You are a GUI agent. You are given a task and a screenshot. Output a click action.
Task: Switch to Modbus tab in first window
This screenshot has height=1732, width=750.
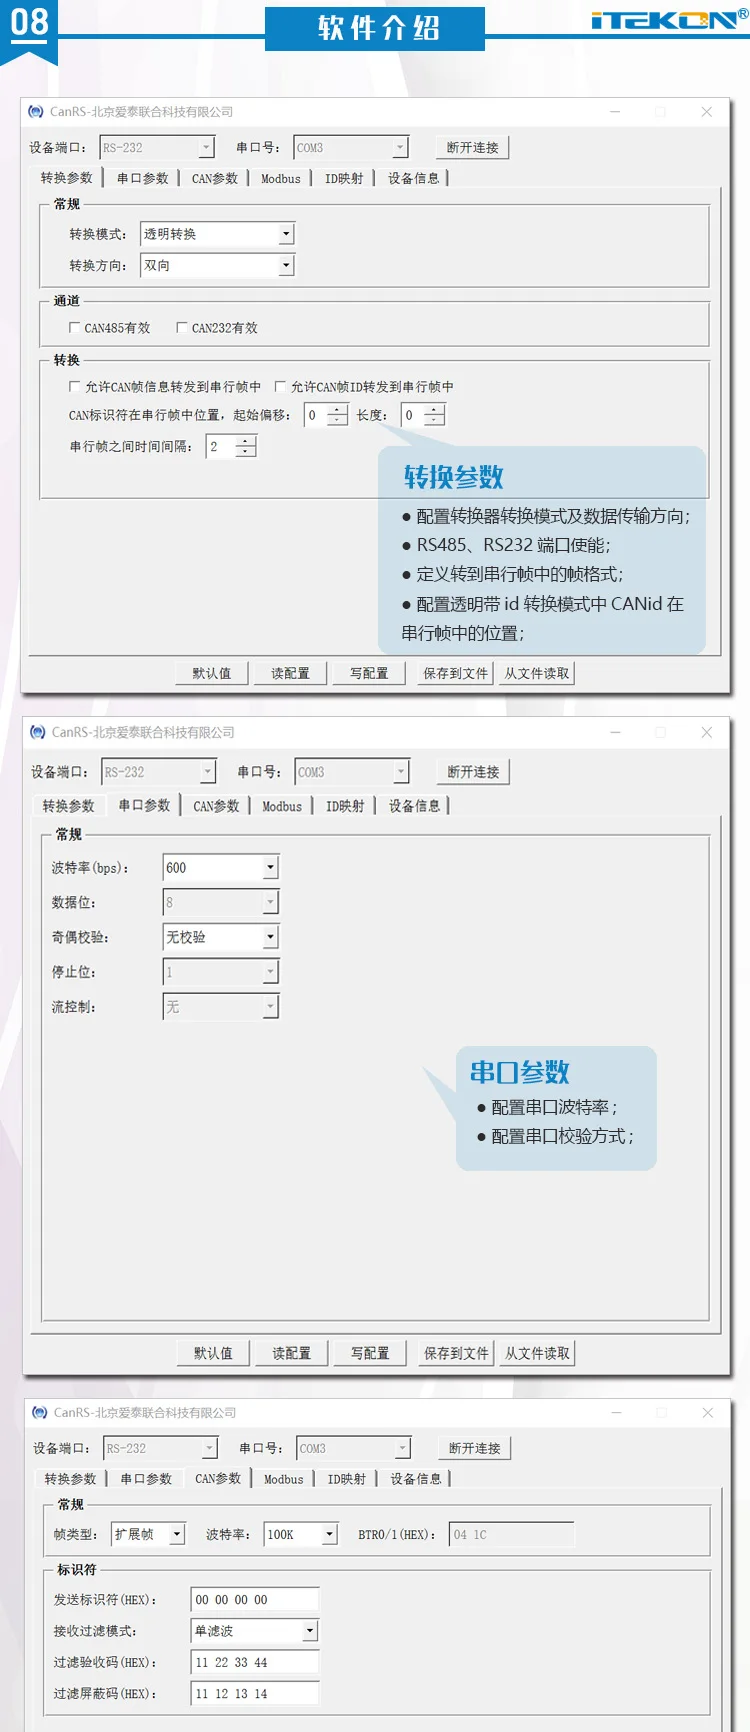281,179
